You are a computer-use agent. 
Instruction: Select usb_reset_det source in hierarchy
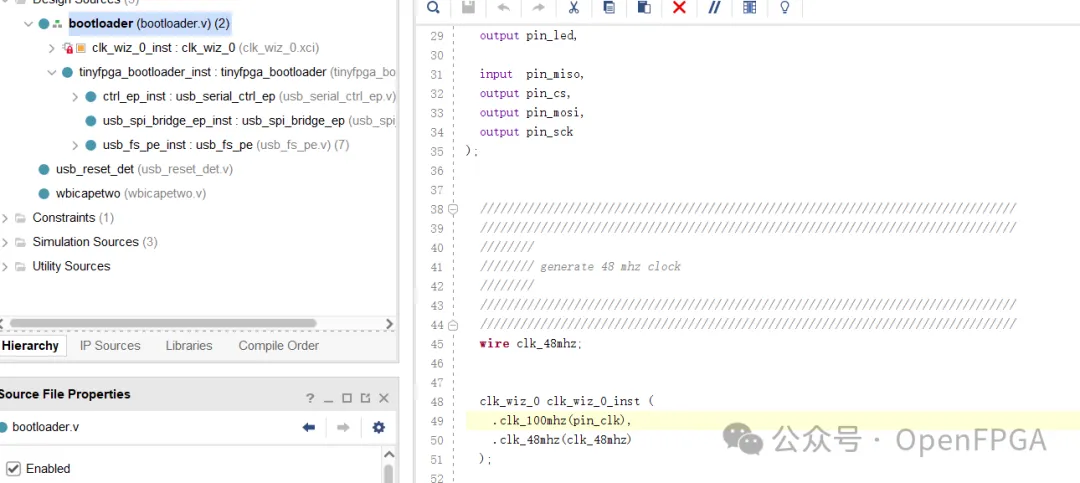click(95, 169)
